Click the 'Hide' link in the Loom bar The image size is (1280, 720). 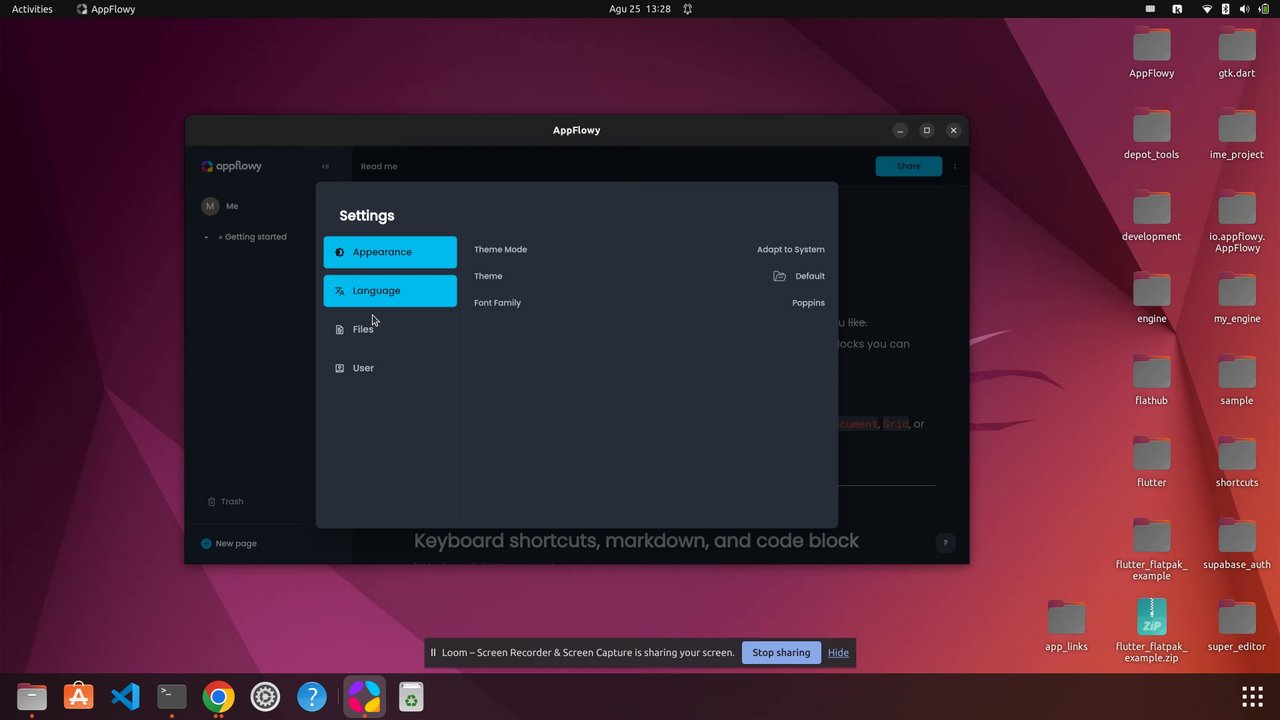tap(838, 653)
